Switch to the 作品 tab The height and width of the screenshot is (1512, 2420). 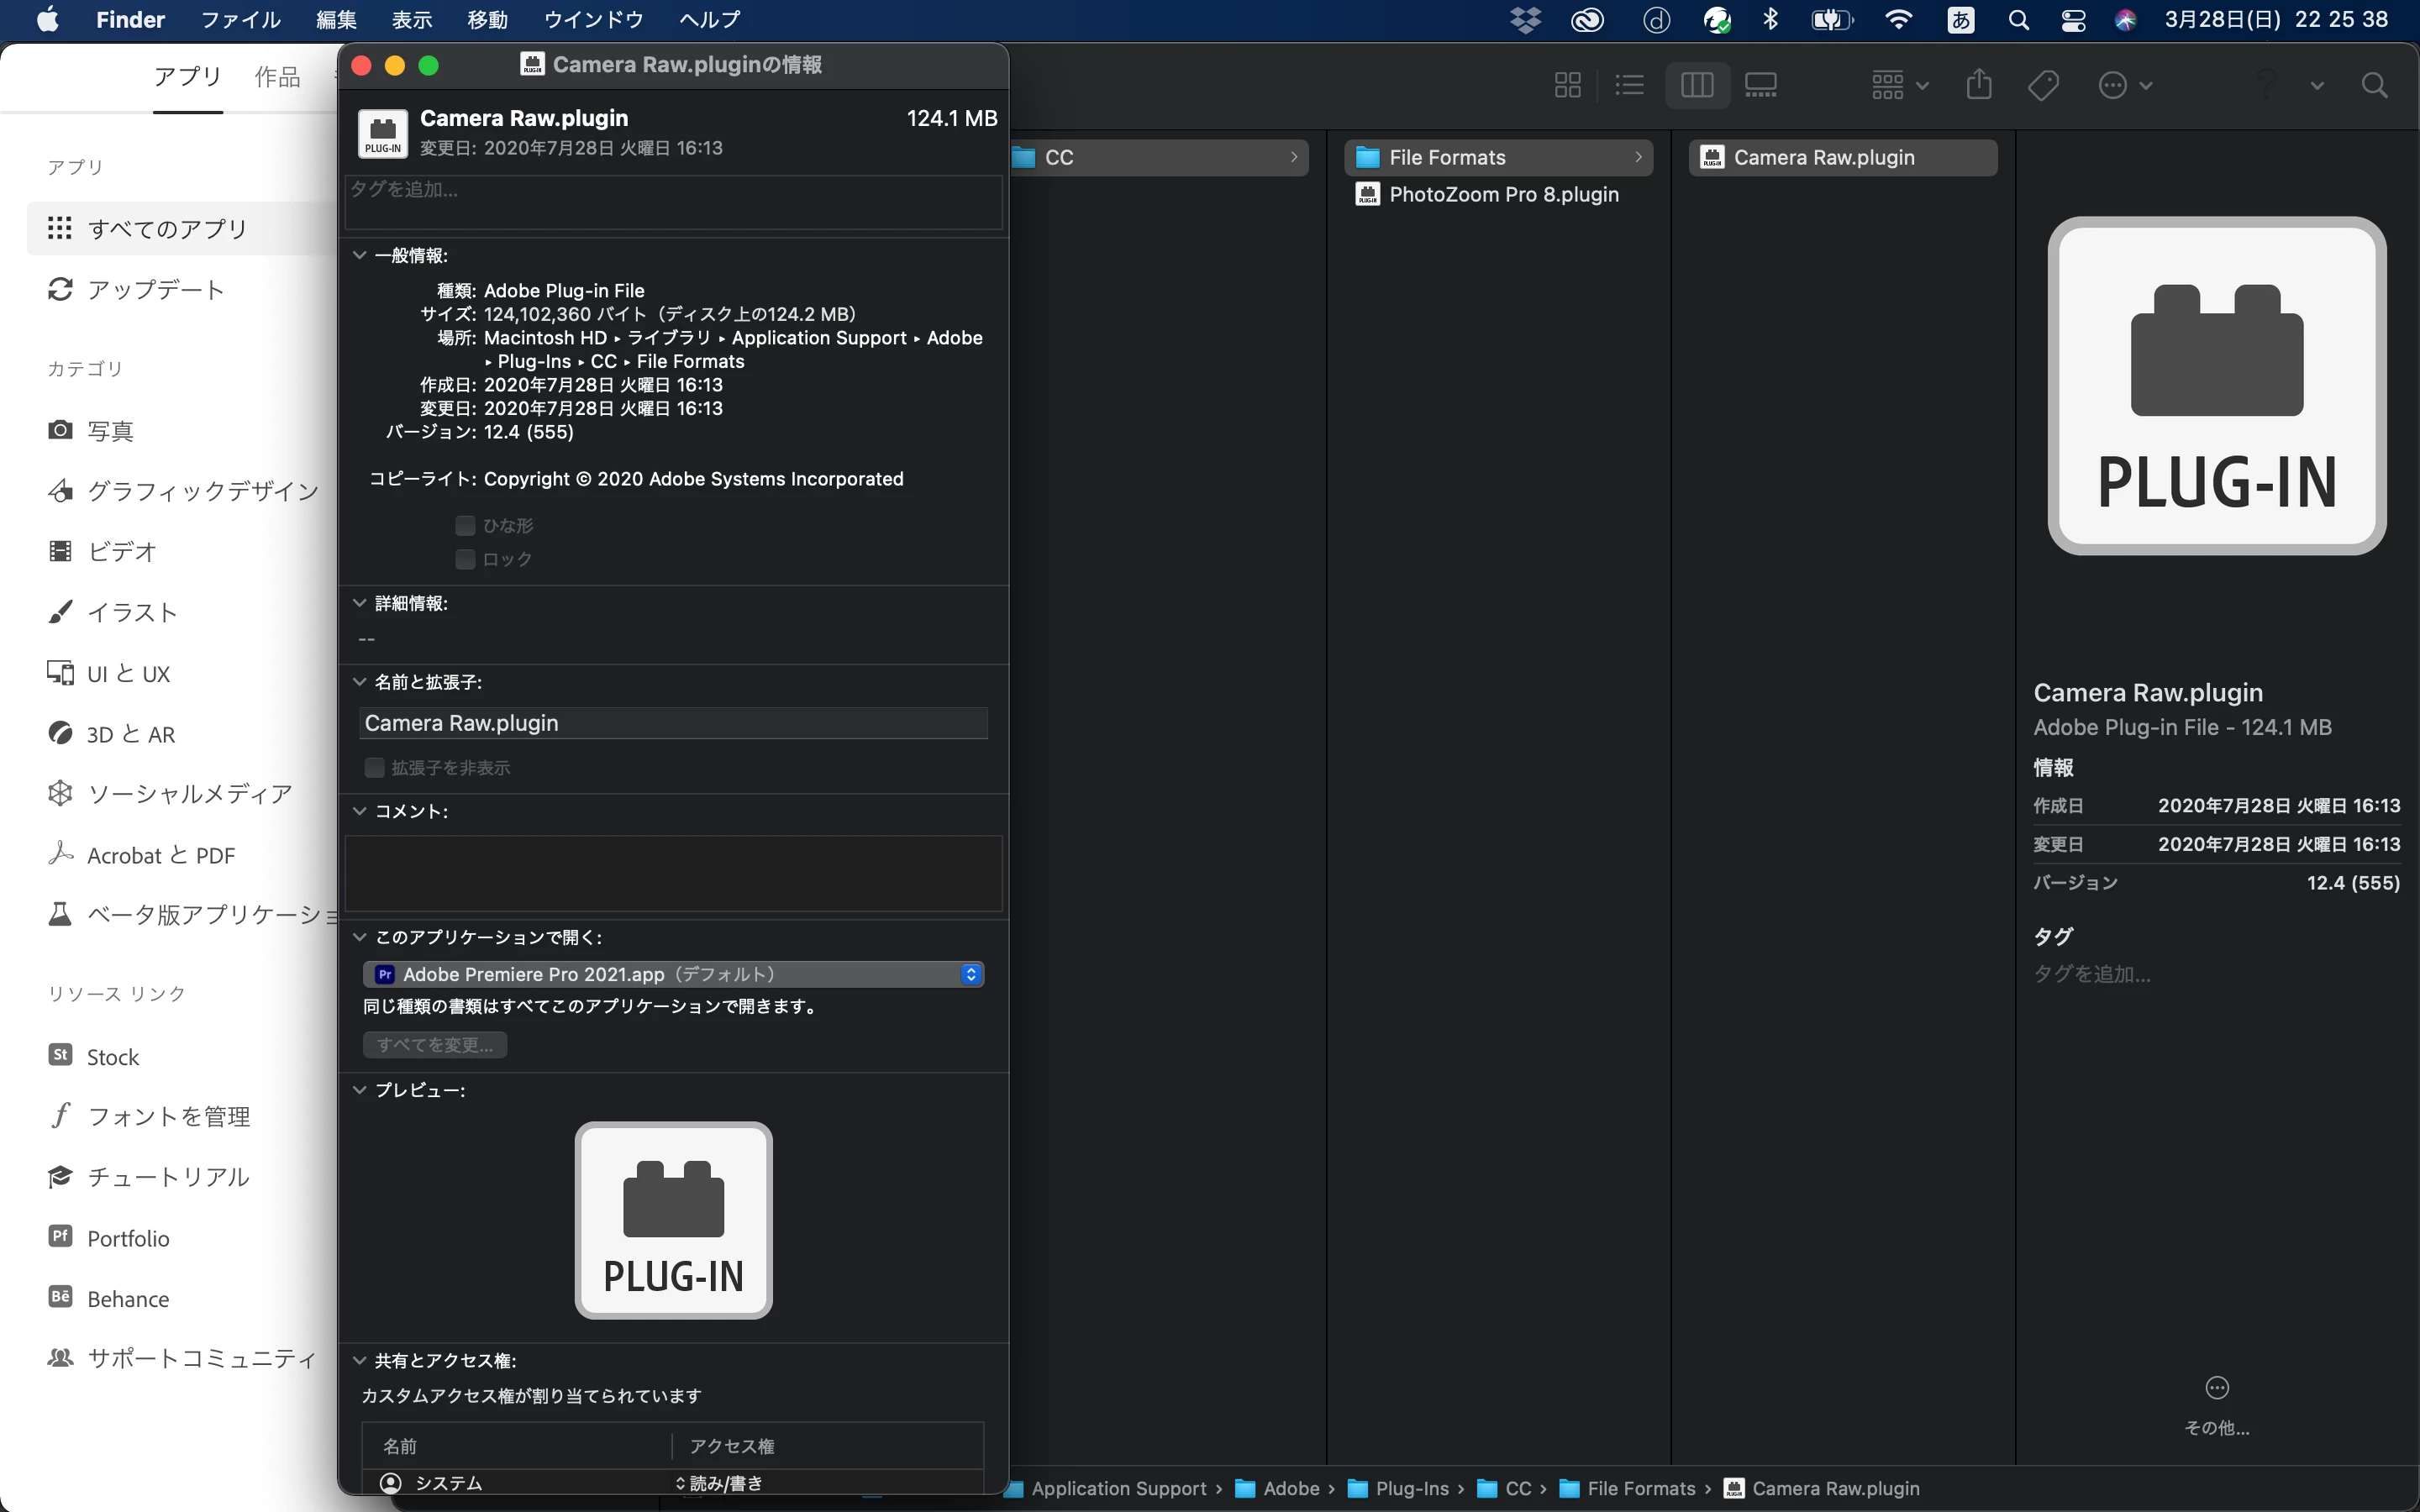point(277,77)
